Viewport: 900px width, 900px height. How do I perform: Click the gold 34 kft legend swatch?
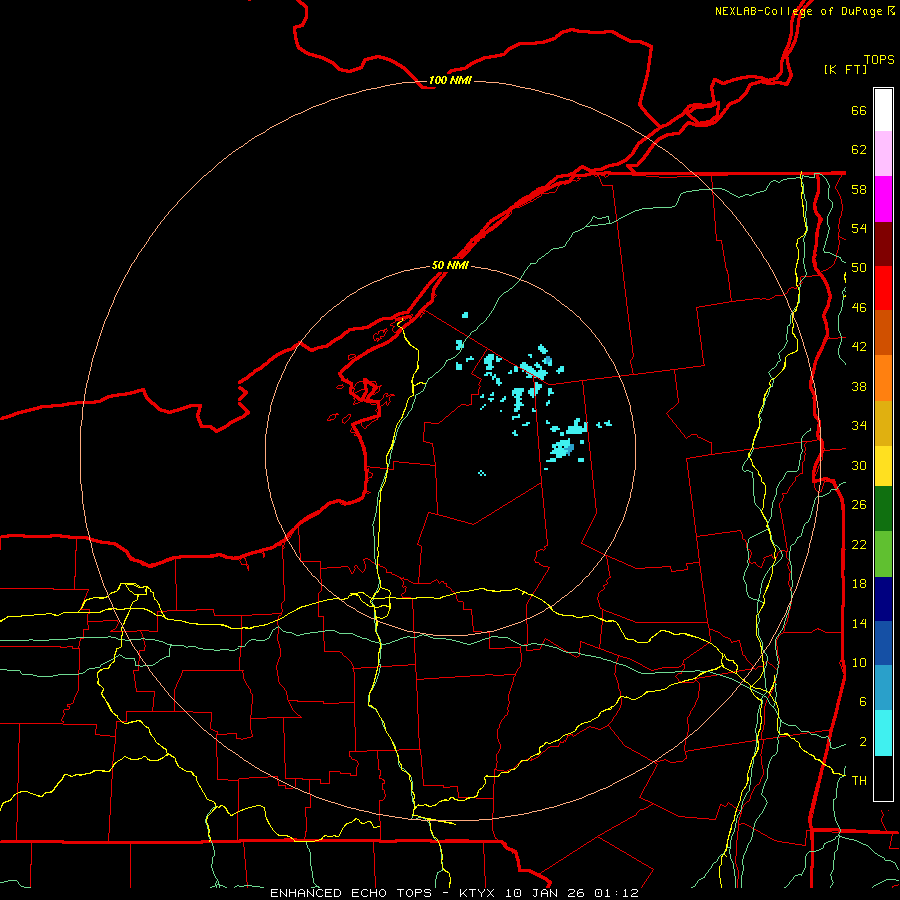tap(883, 424)
